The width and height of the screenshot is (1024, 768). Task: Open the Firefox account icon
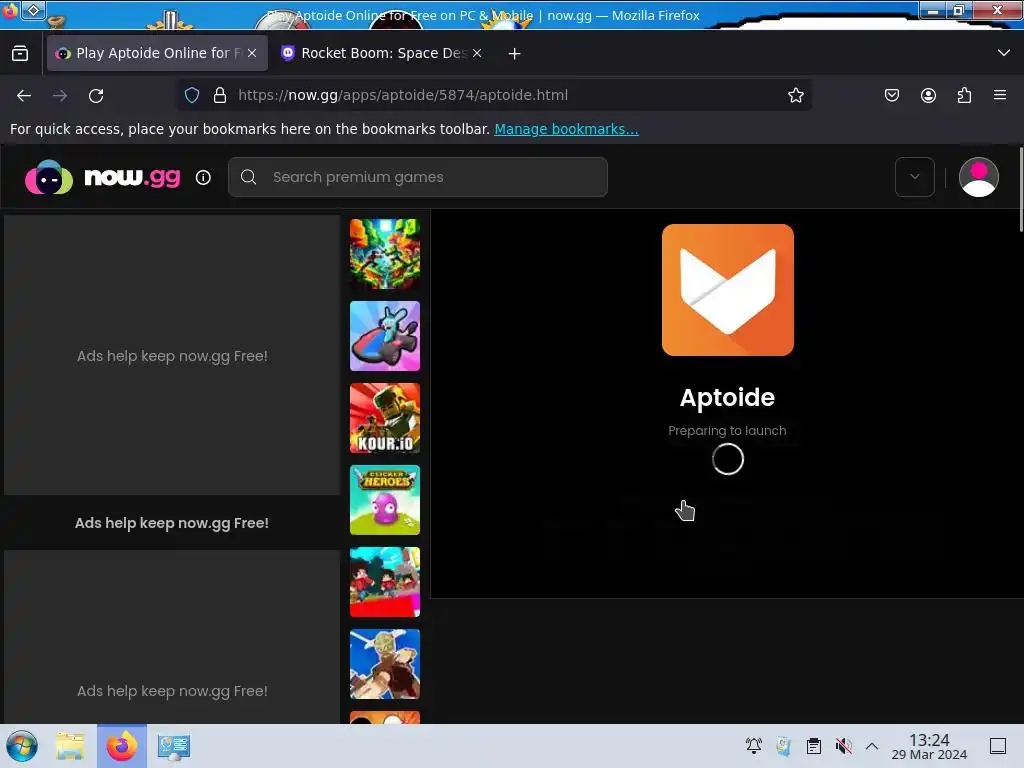[x=928, y=95]
